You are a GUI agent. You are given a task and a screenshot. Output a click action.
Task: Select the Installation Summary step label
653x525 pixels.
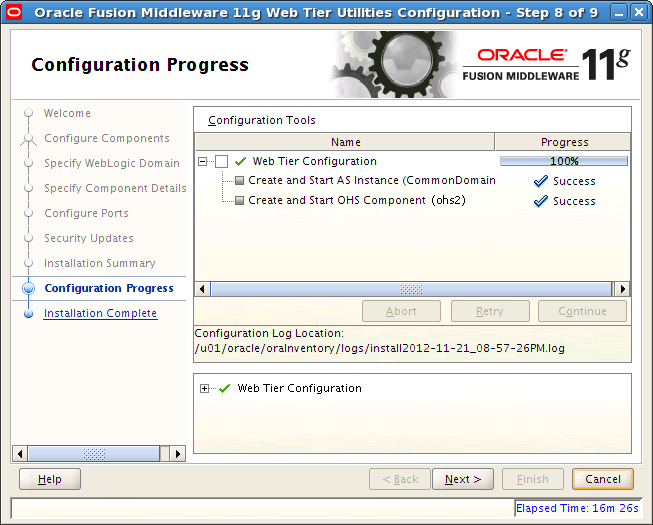(x=100, y=263)
